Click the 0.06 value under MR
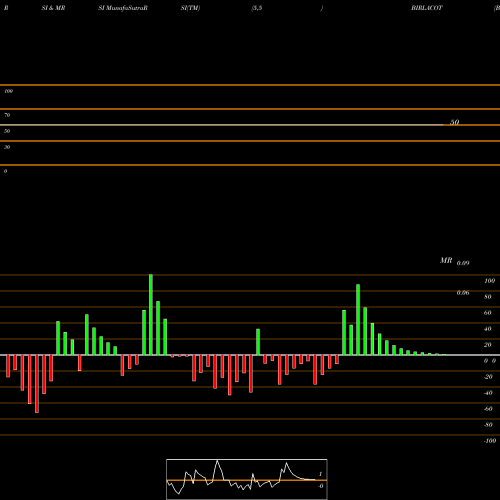 (463, 293)
